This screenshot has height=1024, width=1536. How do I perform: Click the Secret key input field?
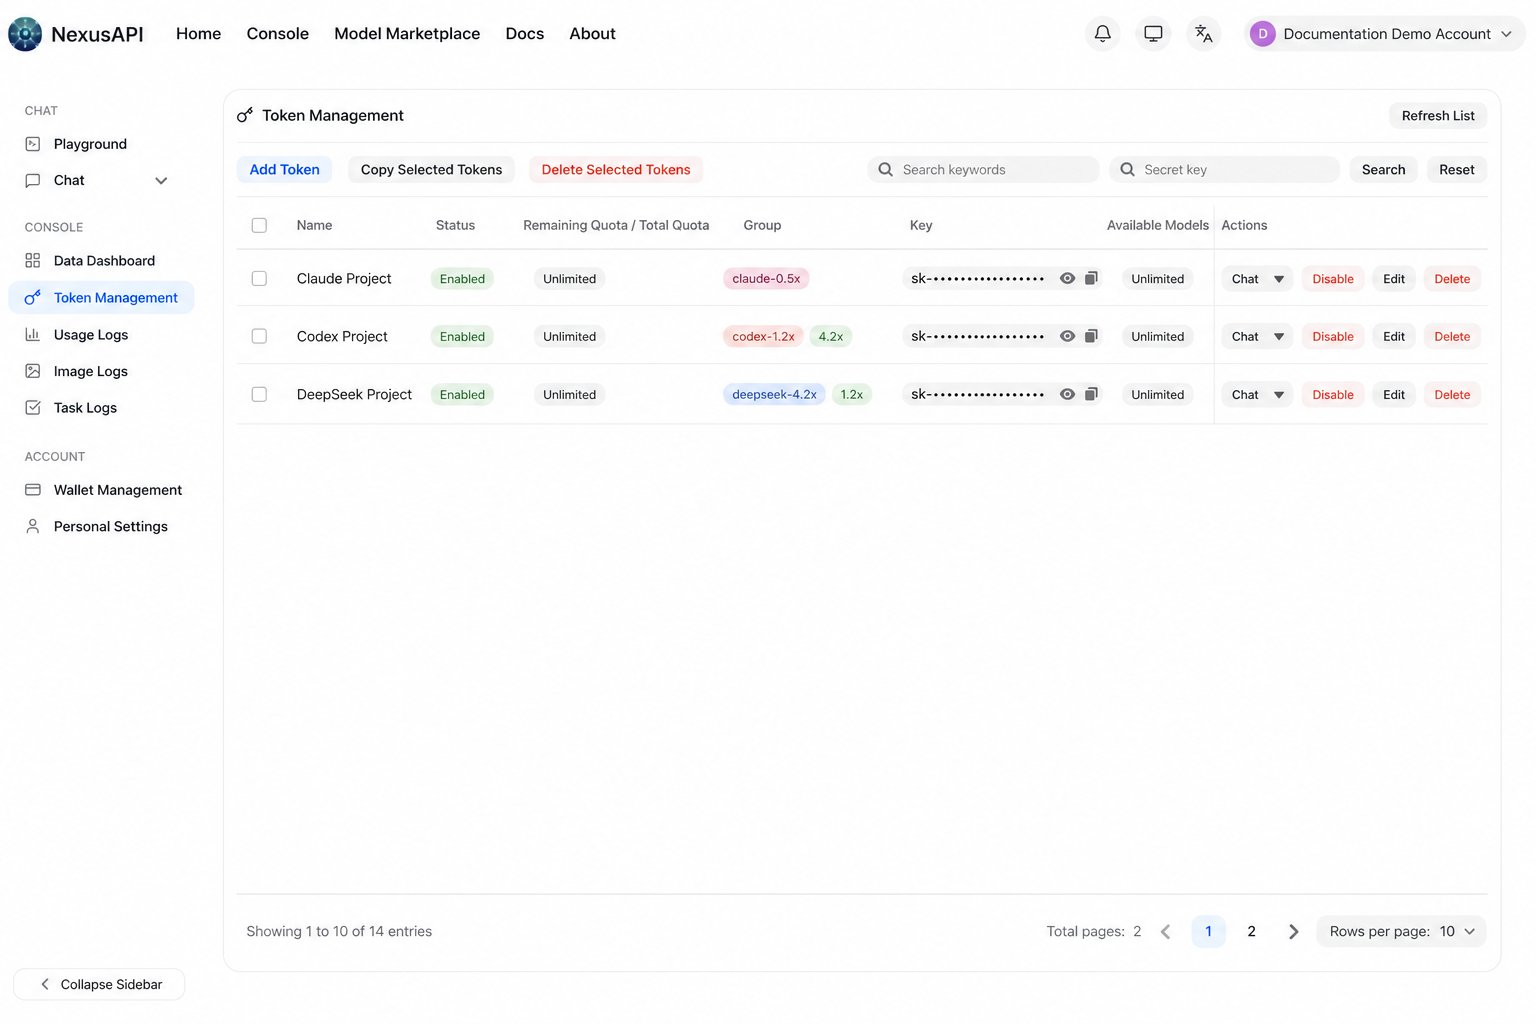[1225, 170]
